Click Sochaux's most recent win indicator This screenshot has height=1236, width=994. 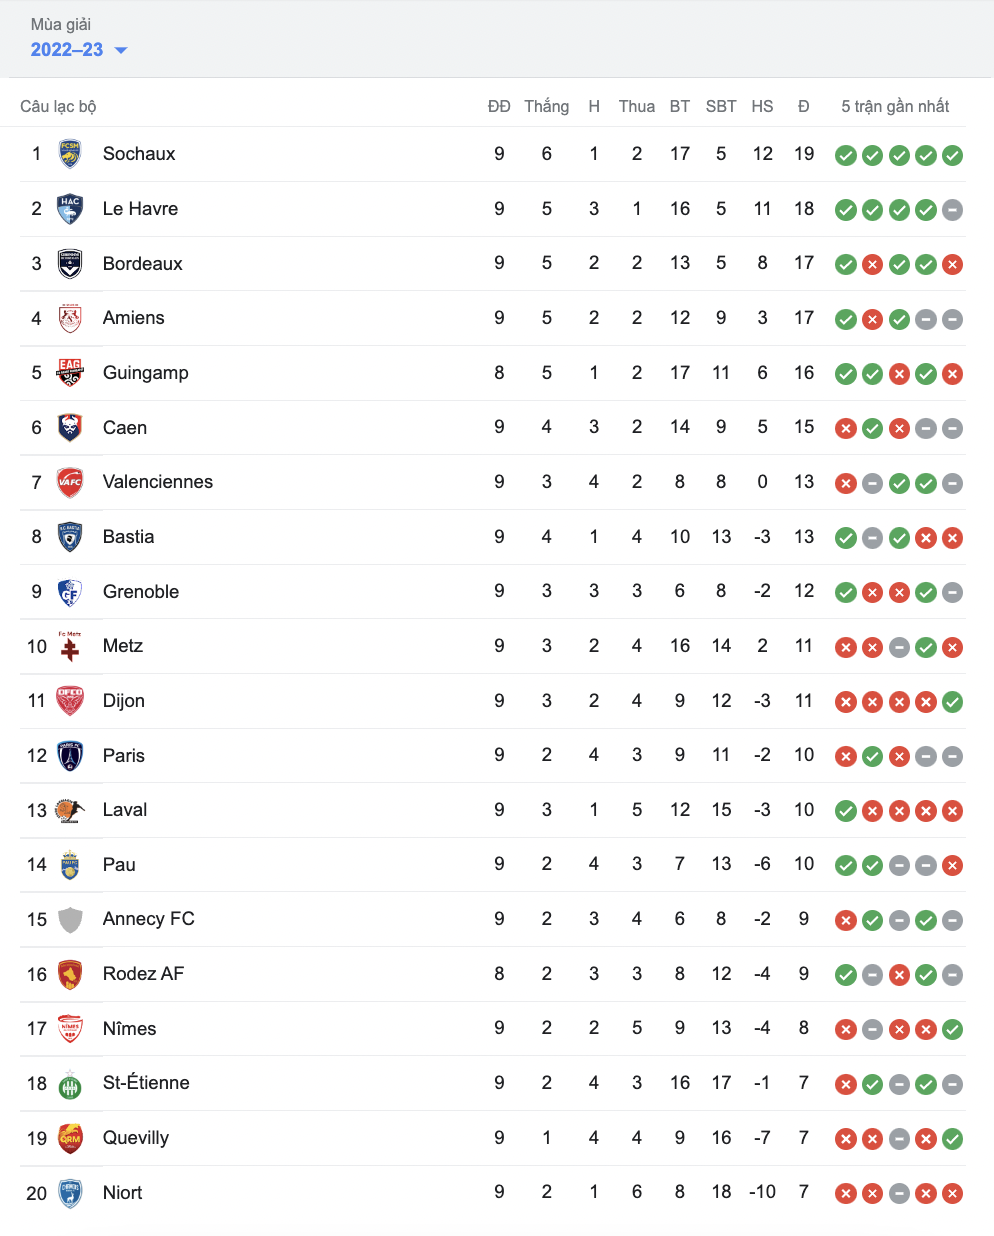[952, 155]
